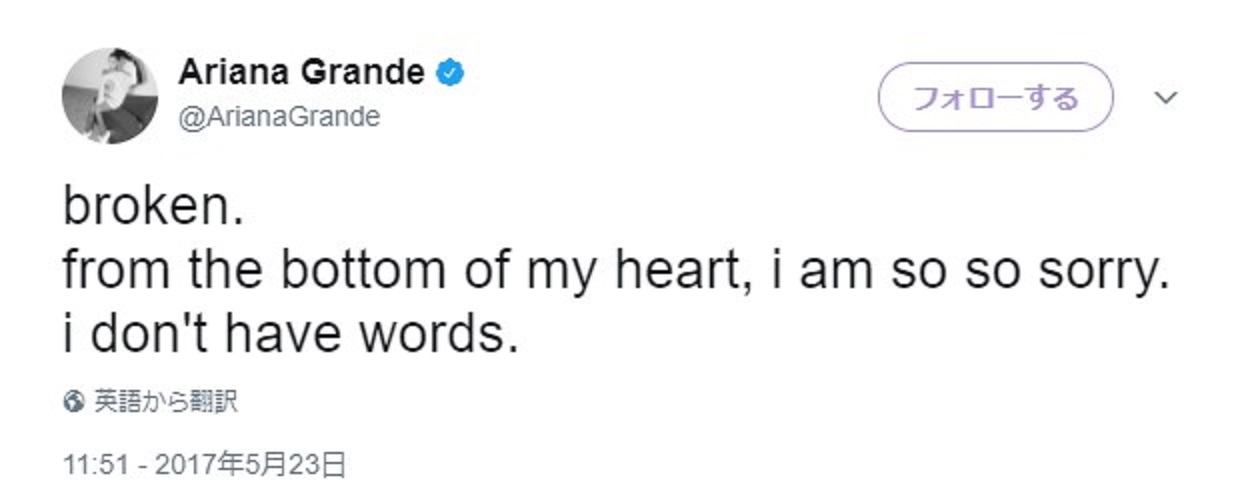Click the globe icon beside translation link
The image size is (1234, 500).
coord(72,403)
